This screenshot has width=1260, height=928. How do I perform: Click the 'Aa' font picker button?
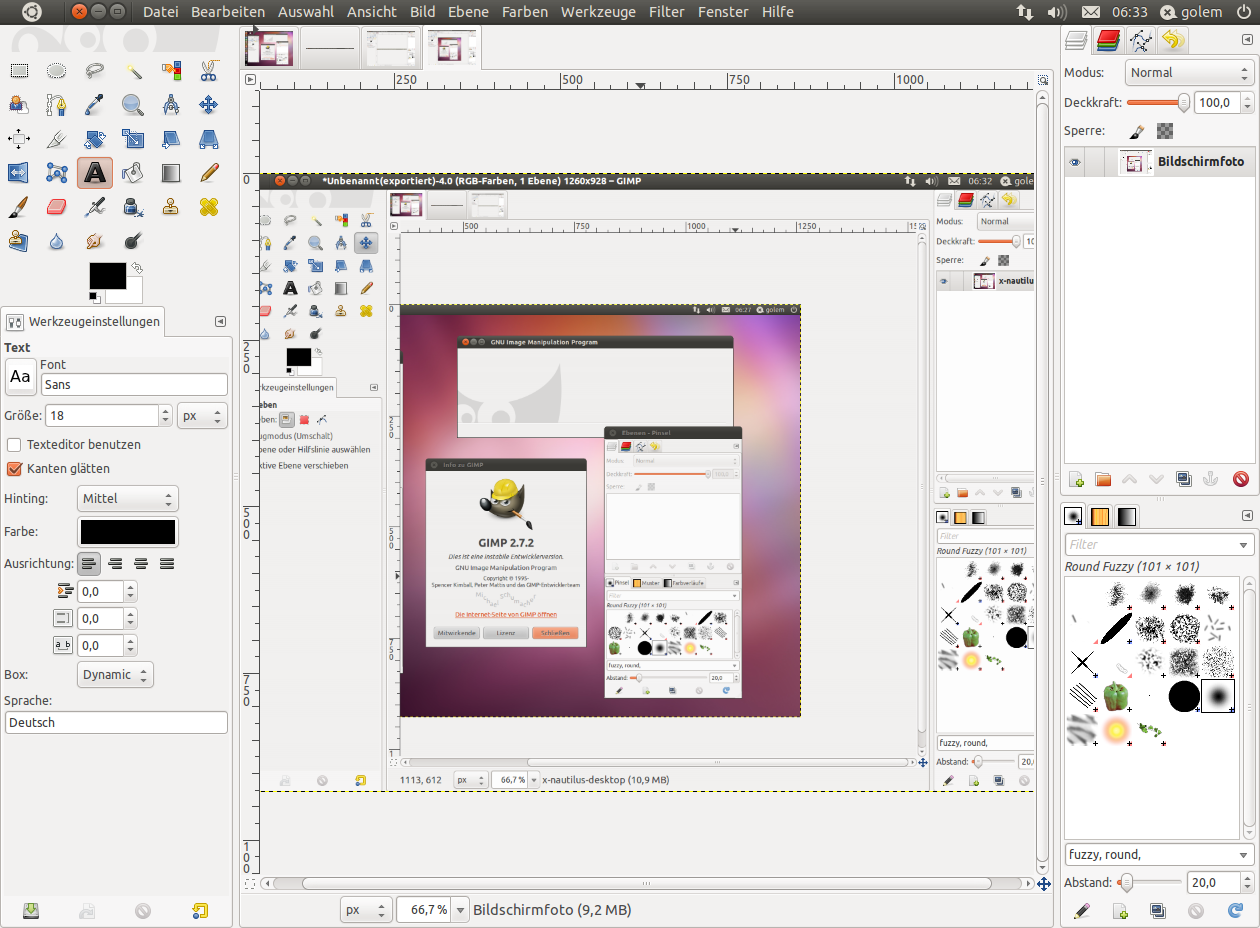coord(20,377)
